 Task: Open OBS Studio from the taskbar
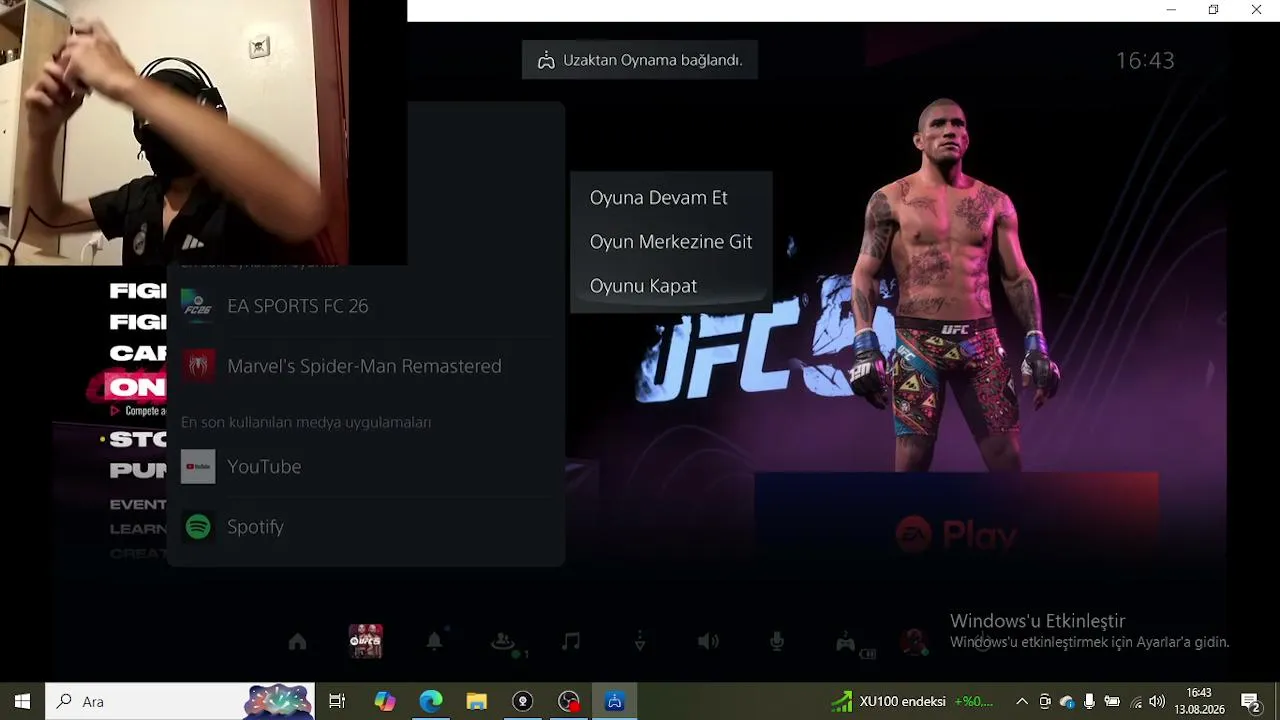tap(523, 701)
